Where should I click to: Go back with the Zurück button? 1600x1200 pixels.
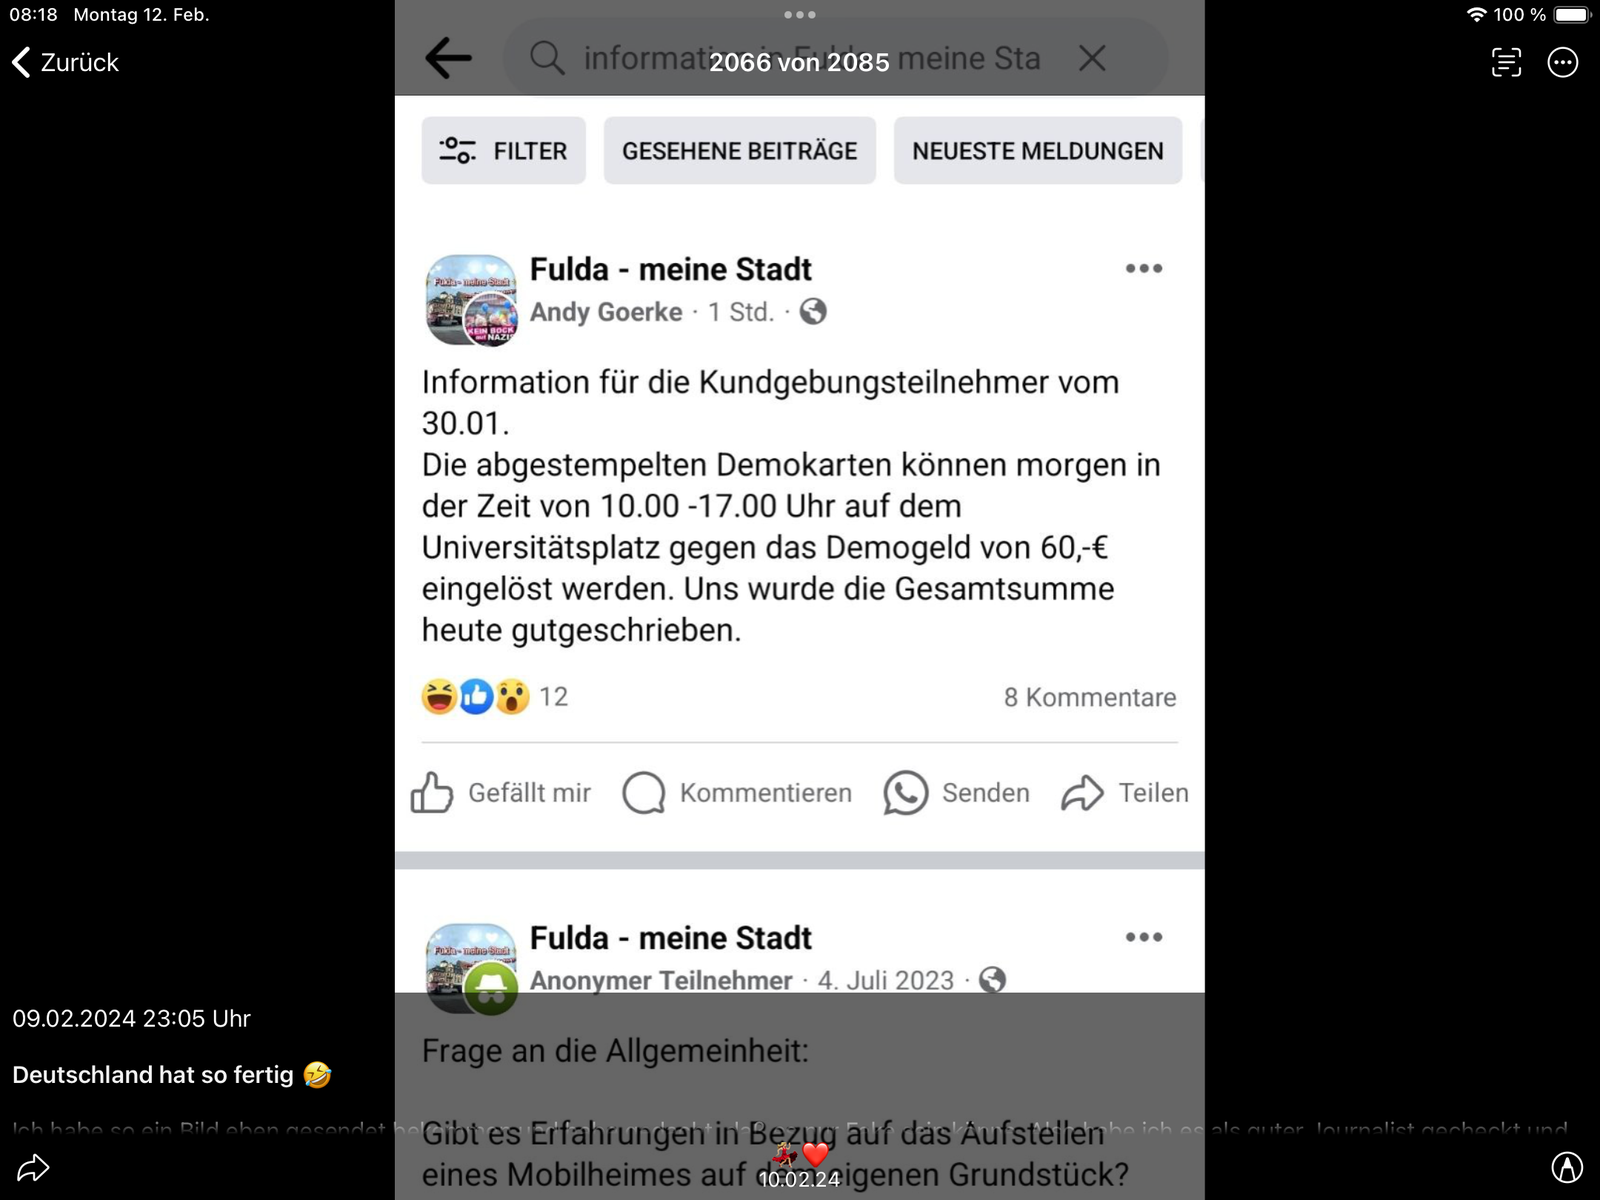65,62
